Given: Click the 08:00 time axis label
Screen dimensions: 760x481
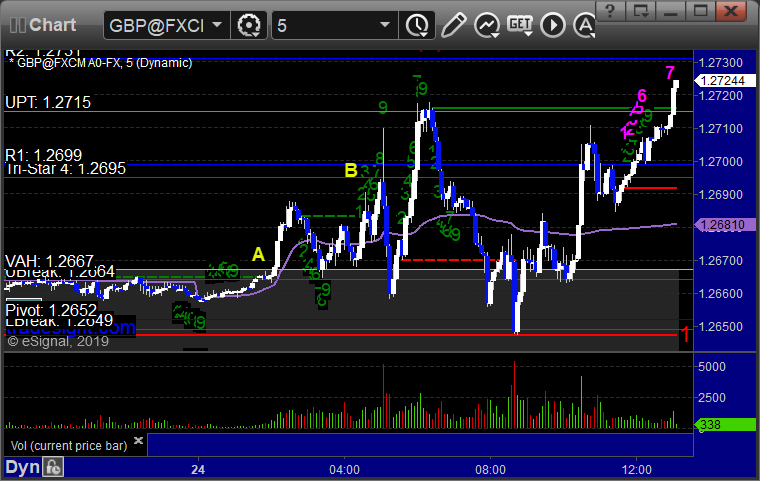Looking at the screenshot, I should pos(491,469).
